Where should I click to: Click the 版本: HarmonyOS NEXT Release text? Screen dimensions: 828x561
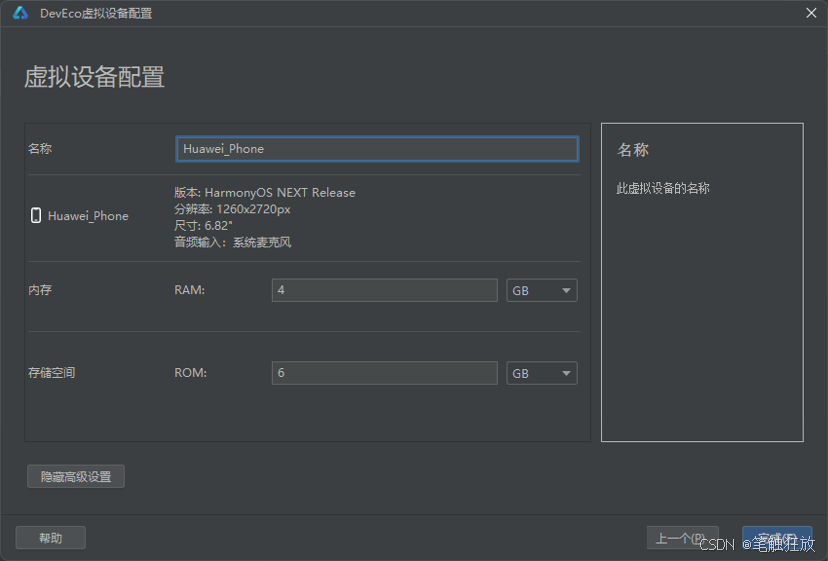click(265, 193)
